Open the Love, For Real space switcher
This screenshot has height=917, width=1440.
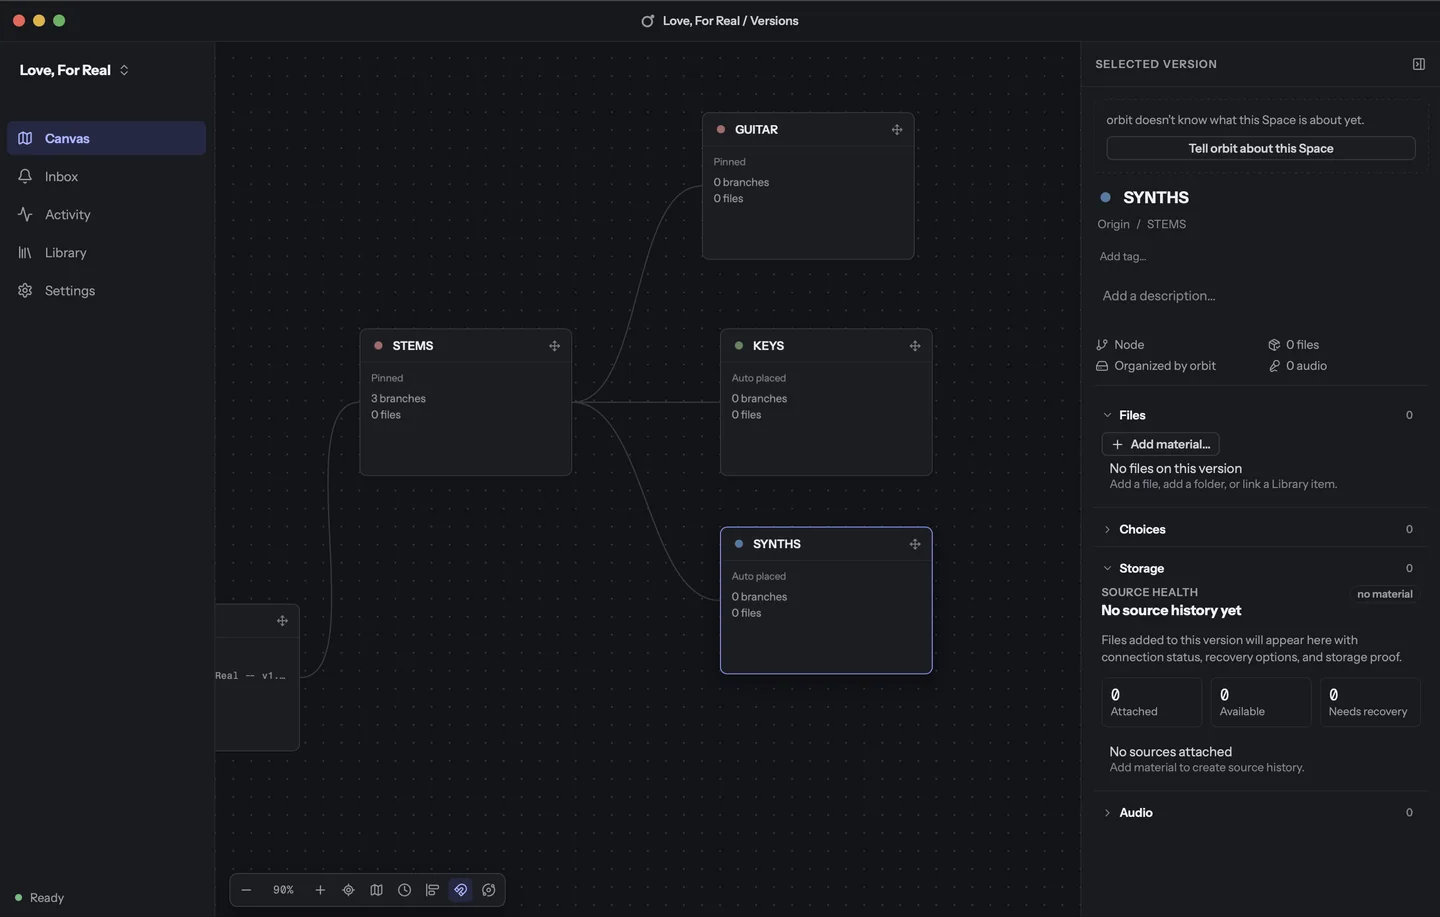point(75,70)
